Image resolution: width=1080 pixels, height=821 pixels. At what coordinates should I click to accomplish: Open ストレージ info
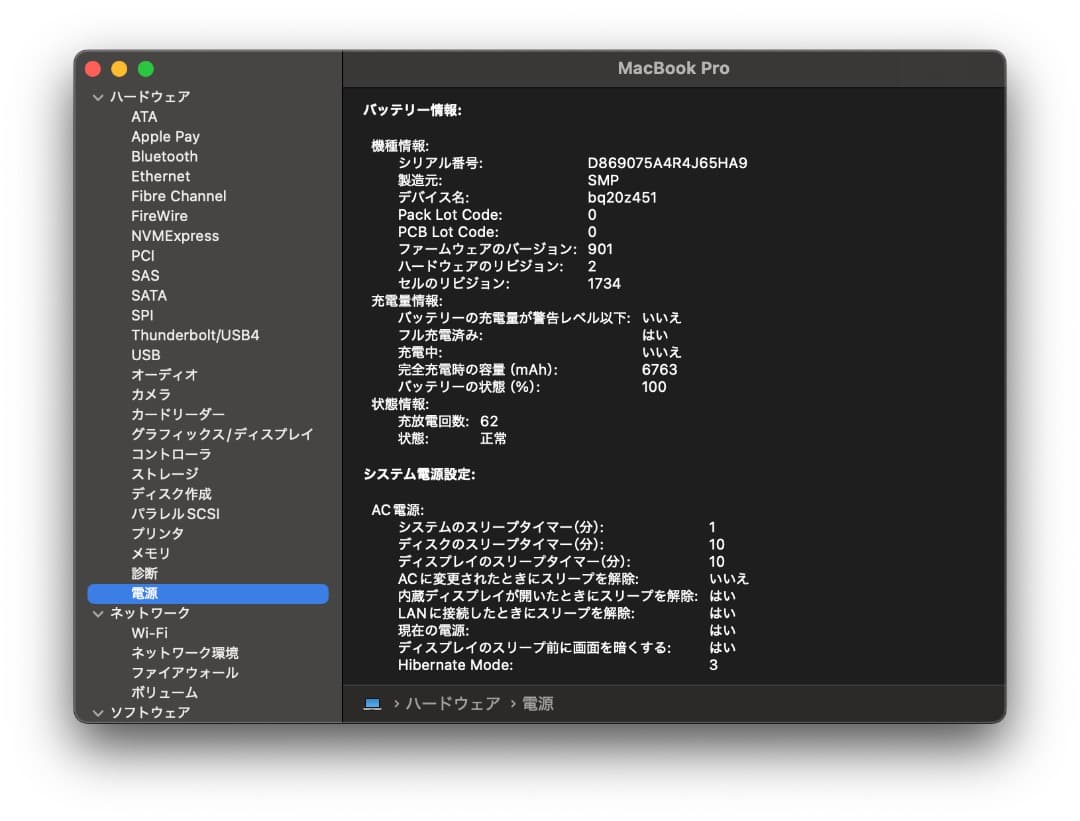tap(164, 474)
